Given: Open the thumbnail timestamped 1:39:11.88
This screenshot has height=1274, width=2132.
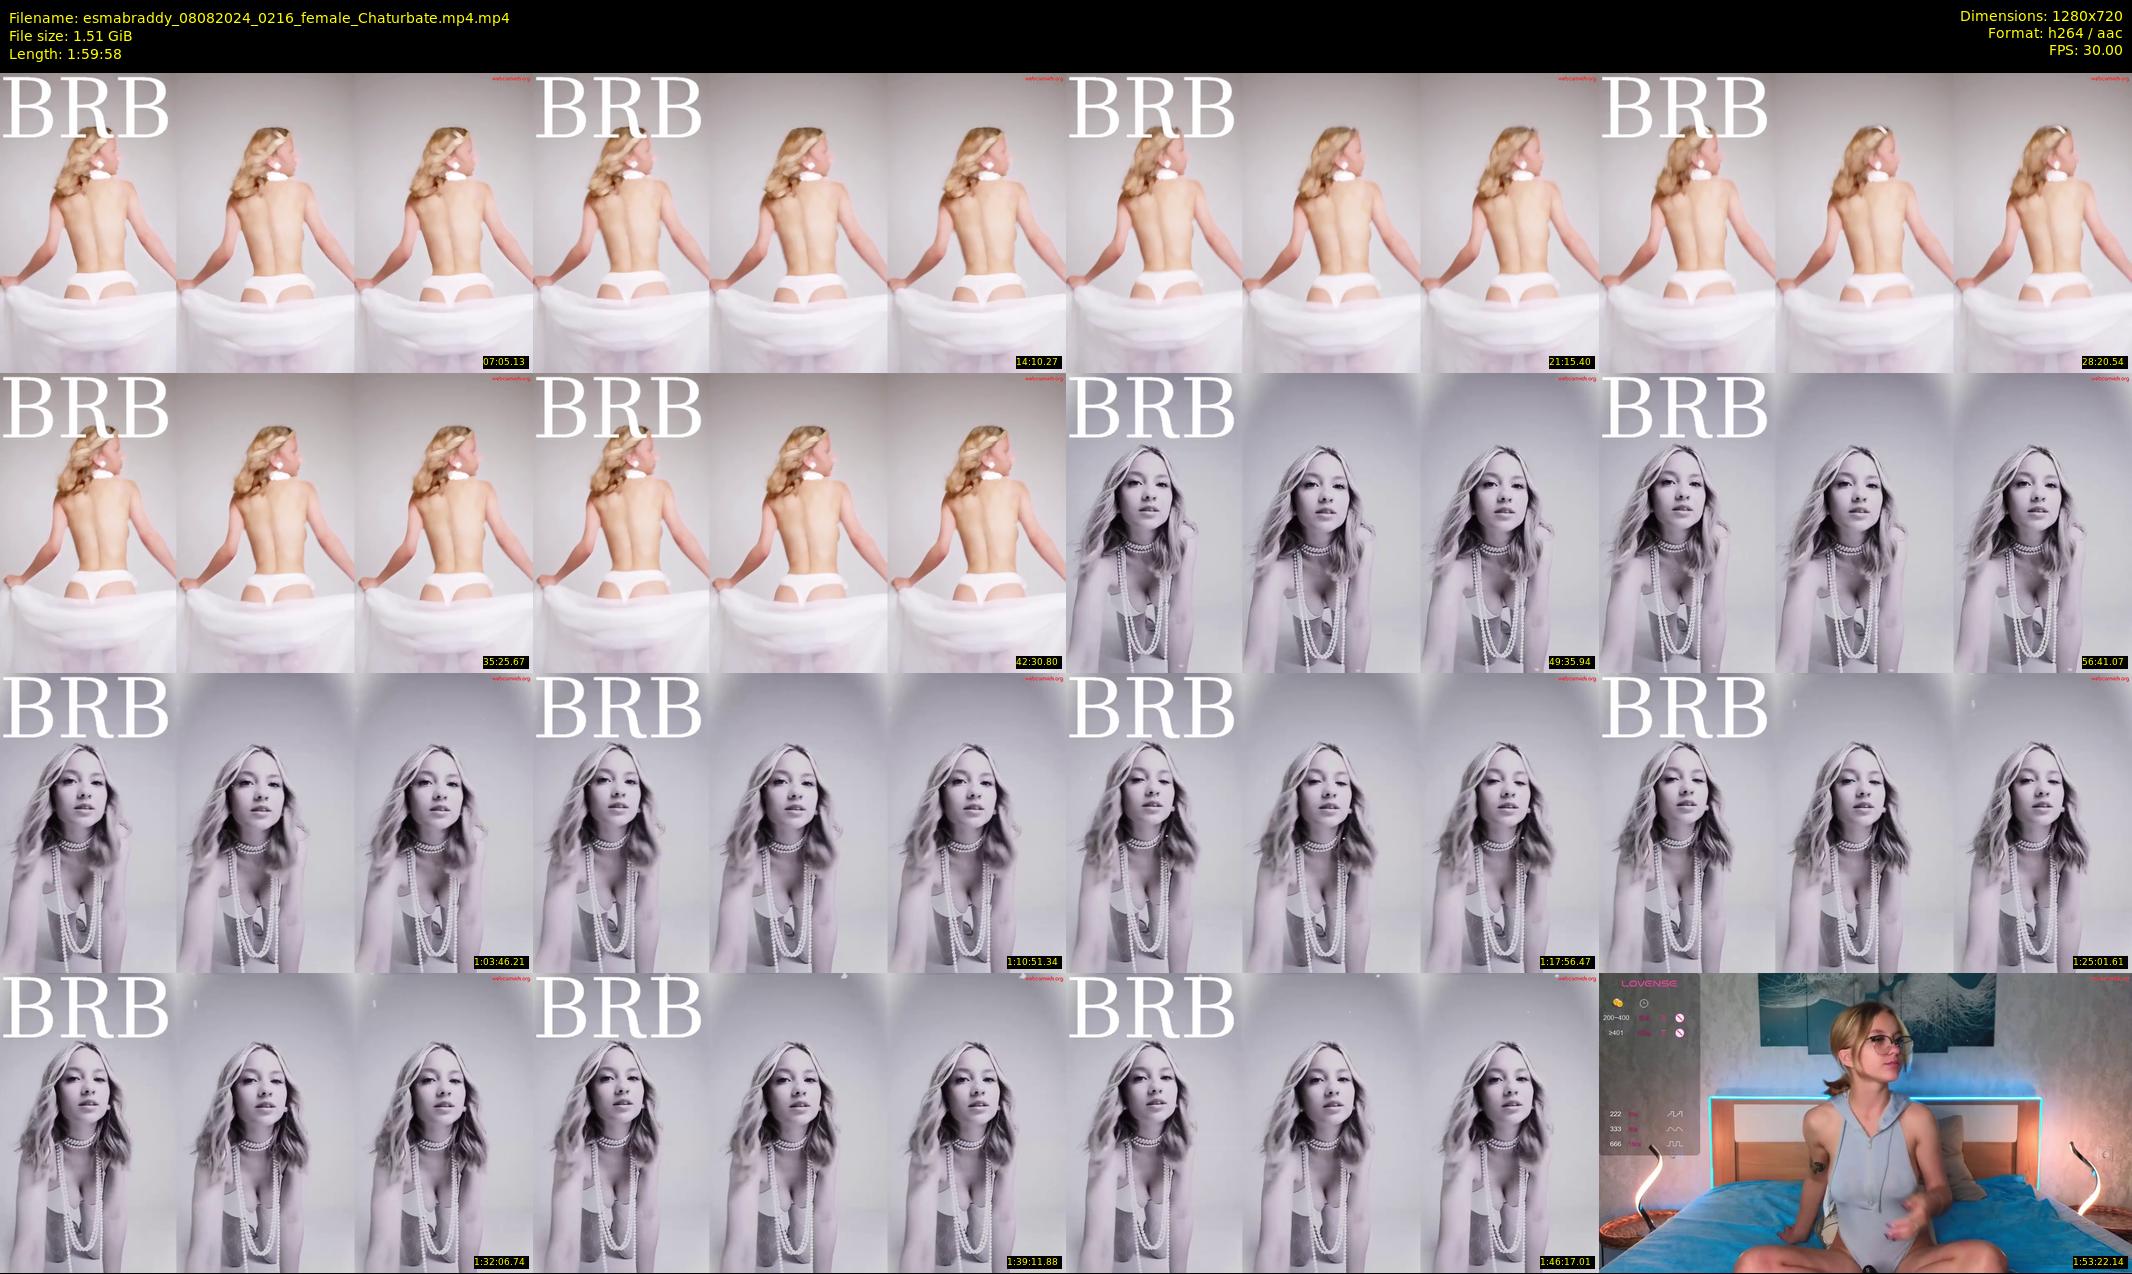Looking at the screenshot, I should (x=799, y=1122).
